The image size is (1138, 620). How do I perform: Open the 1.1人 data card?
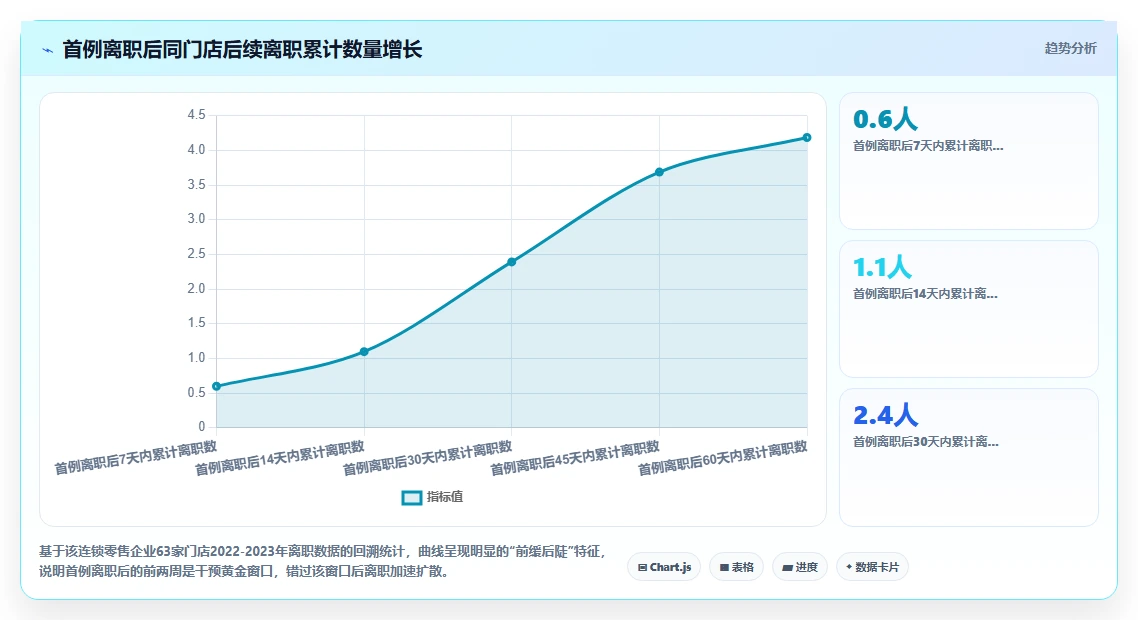[x=968, y=309]
